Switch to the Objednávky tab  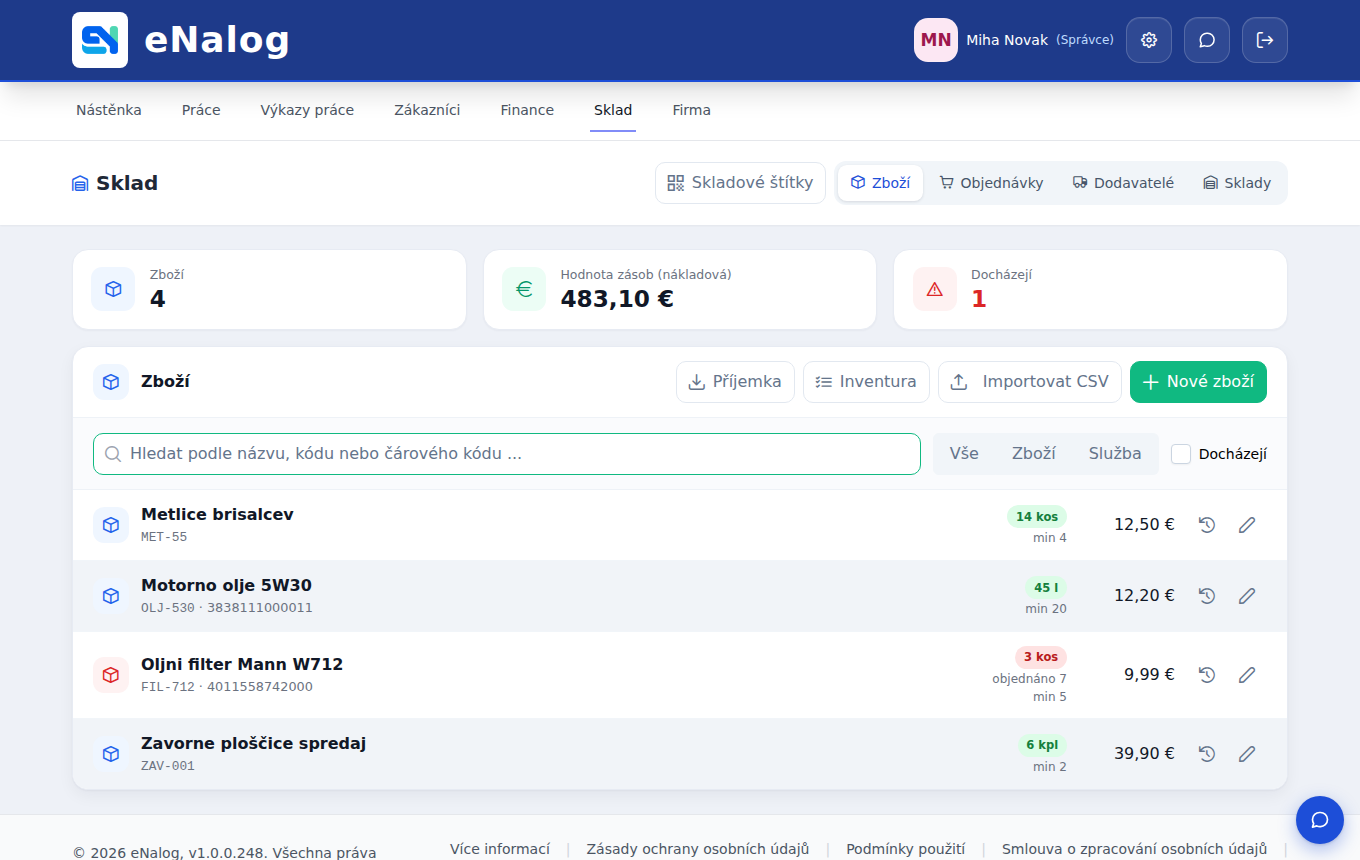[991, 183]
